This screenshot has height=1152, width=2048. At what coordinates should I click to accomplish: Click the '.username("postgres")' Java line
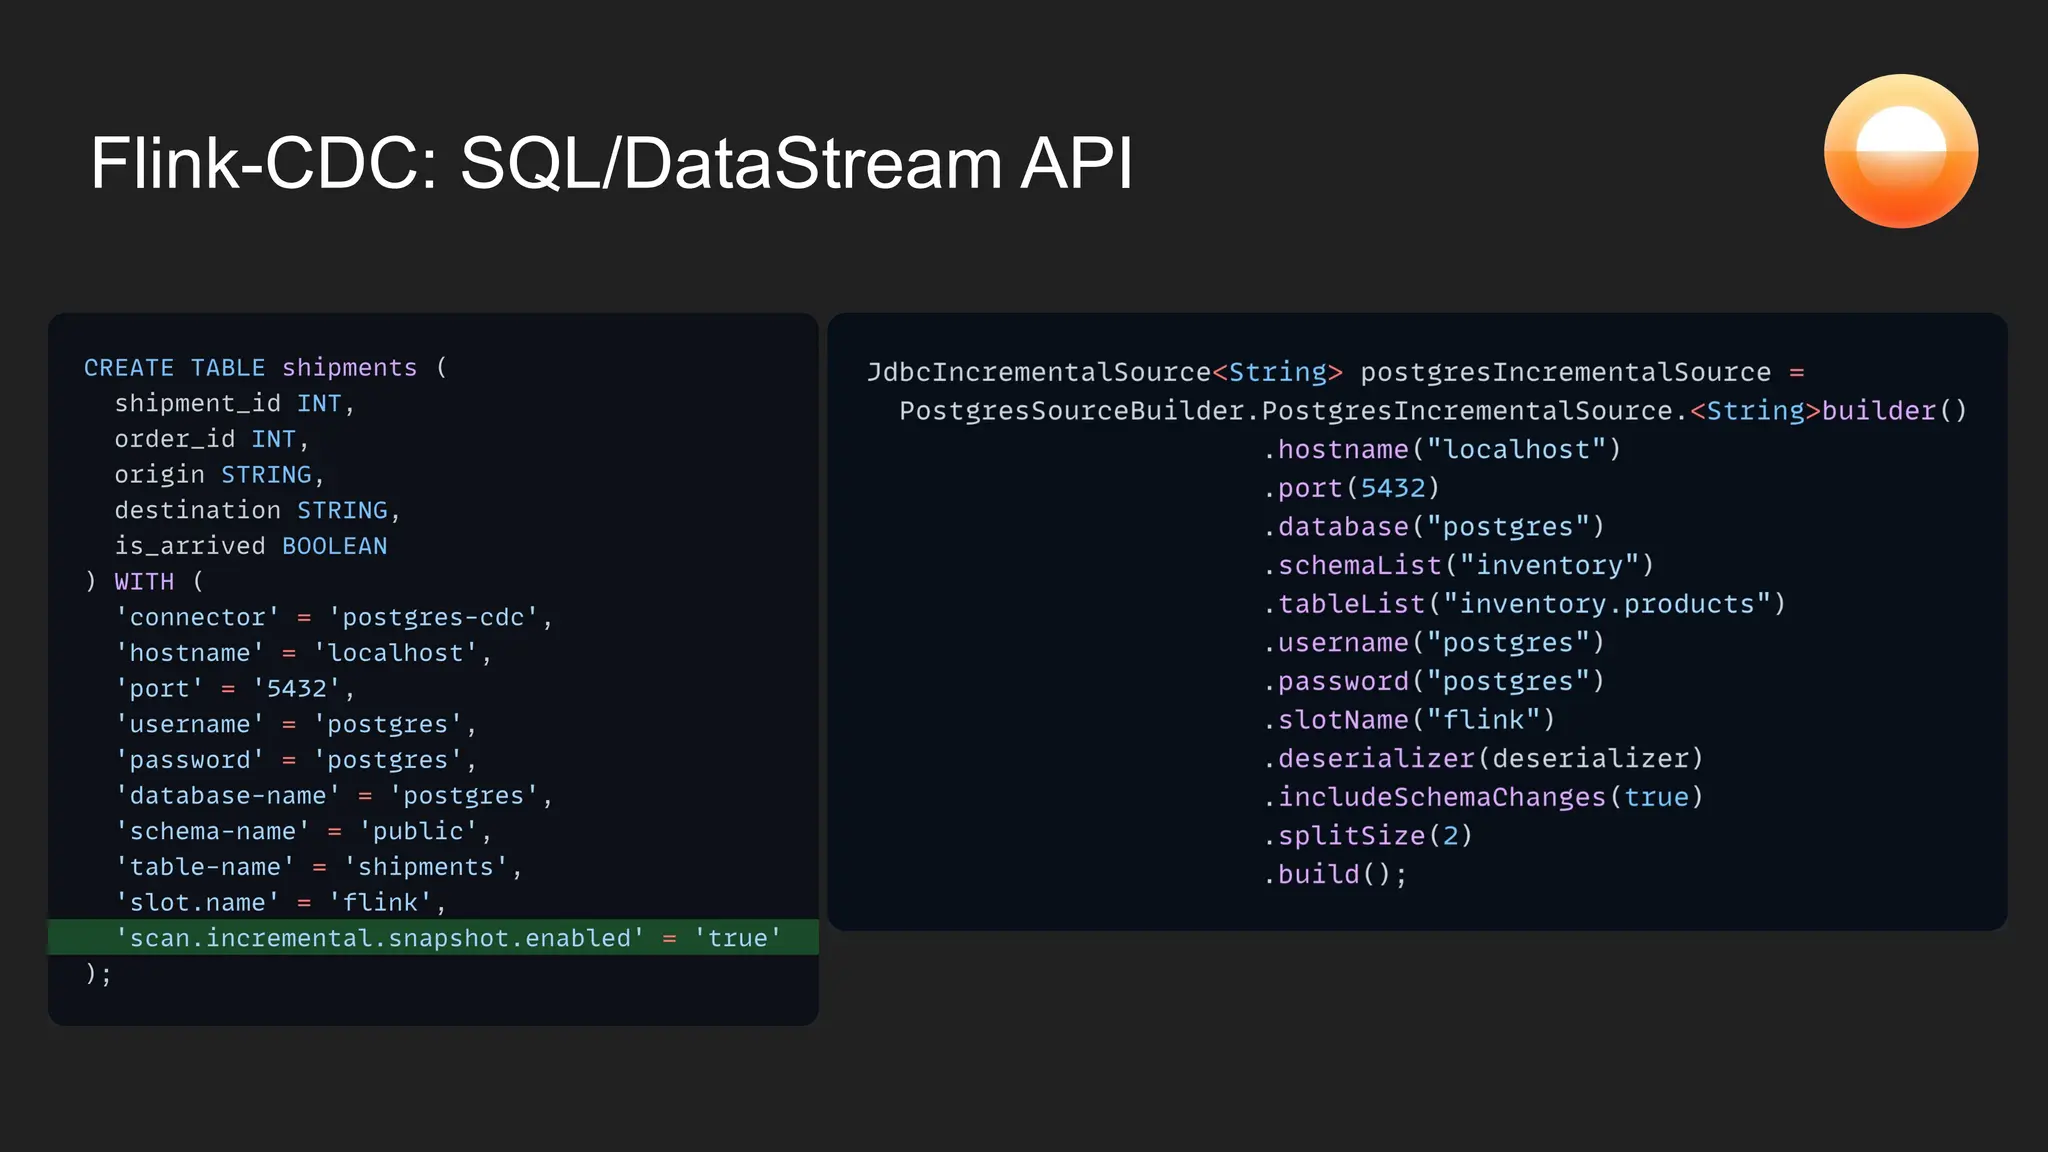pyautogui.click(x=1433, y=643)
